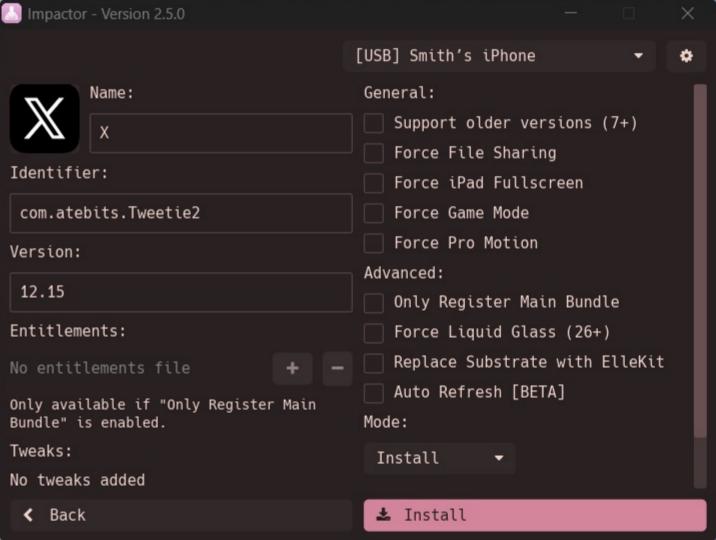Turn on Force Pro Motion
The width and height of the screenshot is (716, 540).
(x=374, y=243)
